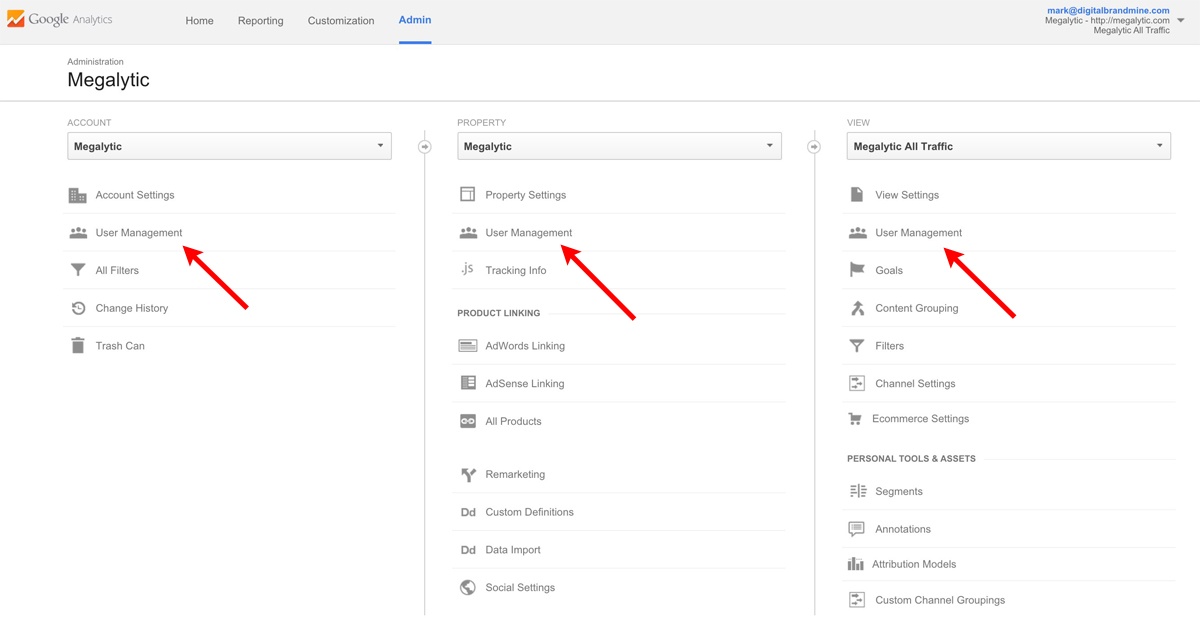Viewport: 1200px width, 618px height.
Task: Expand the account switcher arrow at top right
Action: [1181, 20]
